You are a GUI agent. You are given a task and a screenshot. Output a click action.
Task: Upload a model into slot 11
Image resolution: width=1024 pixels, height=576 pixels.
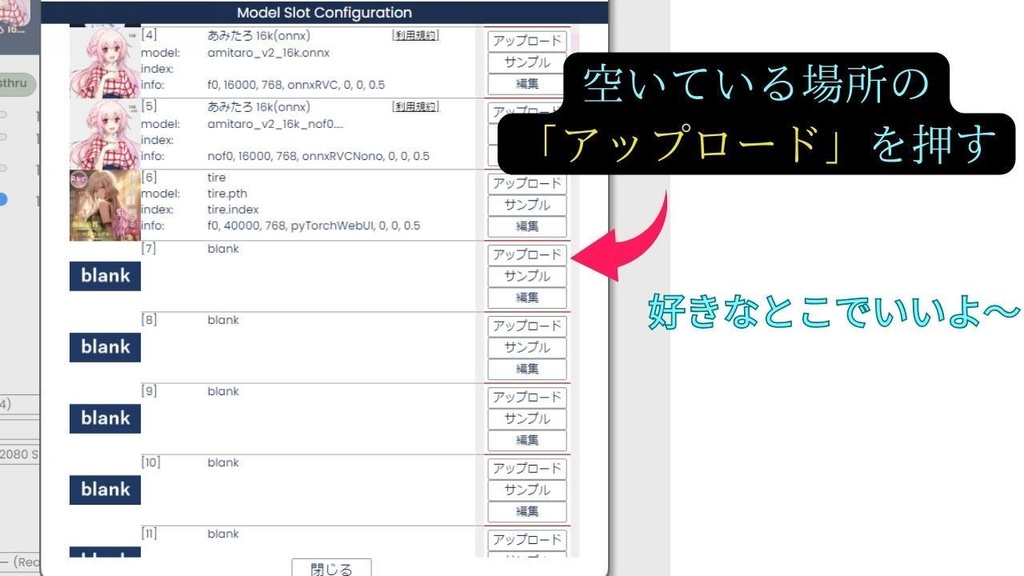click(x=527, y=539)
